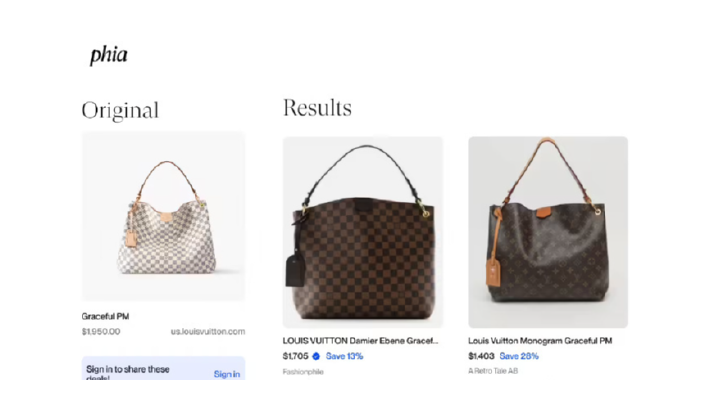Click the Save 13% label
This screenshot has height=417, width=713.
click(x=344, y=356)
